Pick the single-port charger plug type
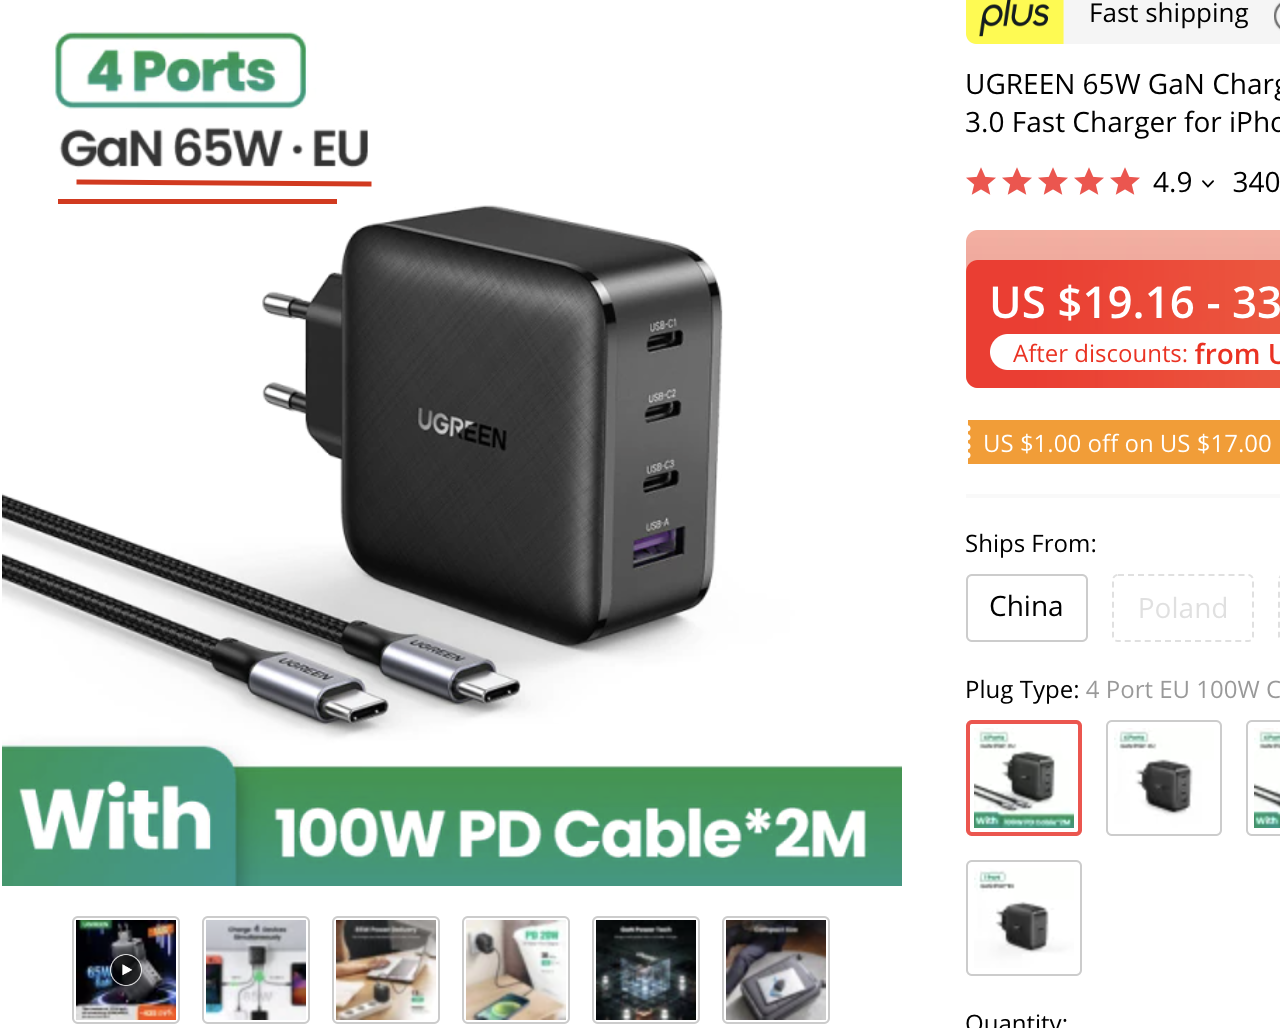The image size is (1280, 1028). click(1024, 918)
